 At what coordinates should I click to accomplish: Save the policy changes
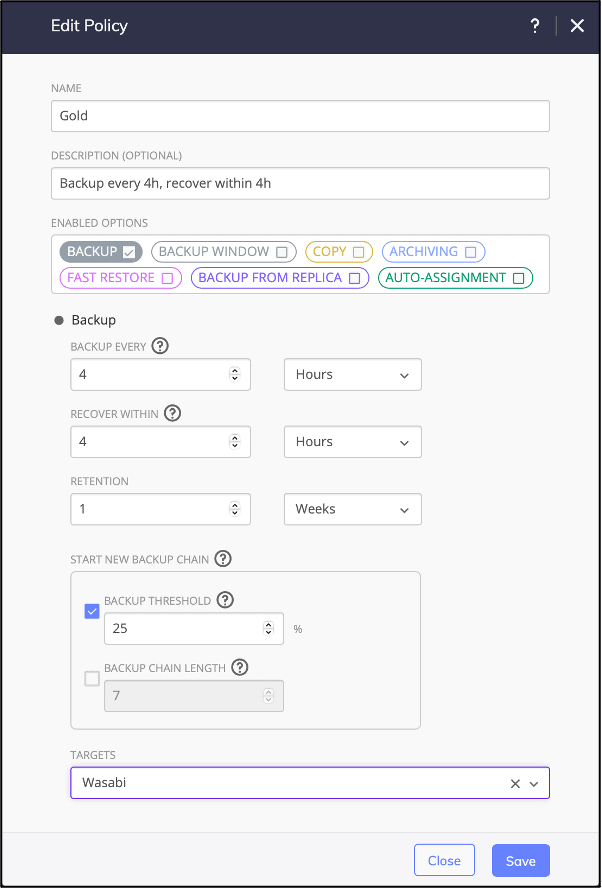[520, 861]
